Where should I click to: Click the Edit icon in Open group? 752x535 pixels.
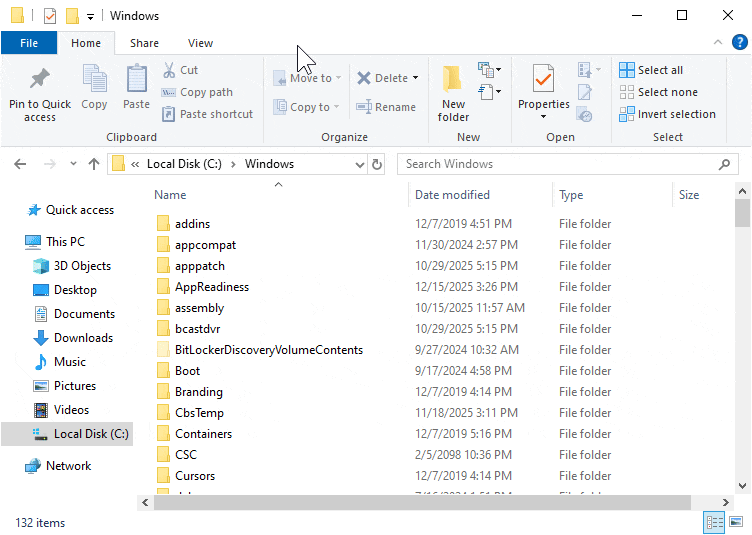click(585, 92)
